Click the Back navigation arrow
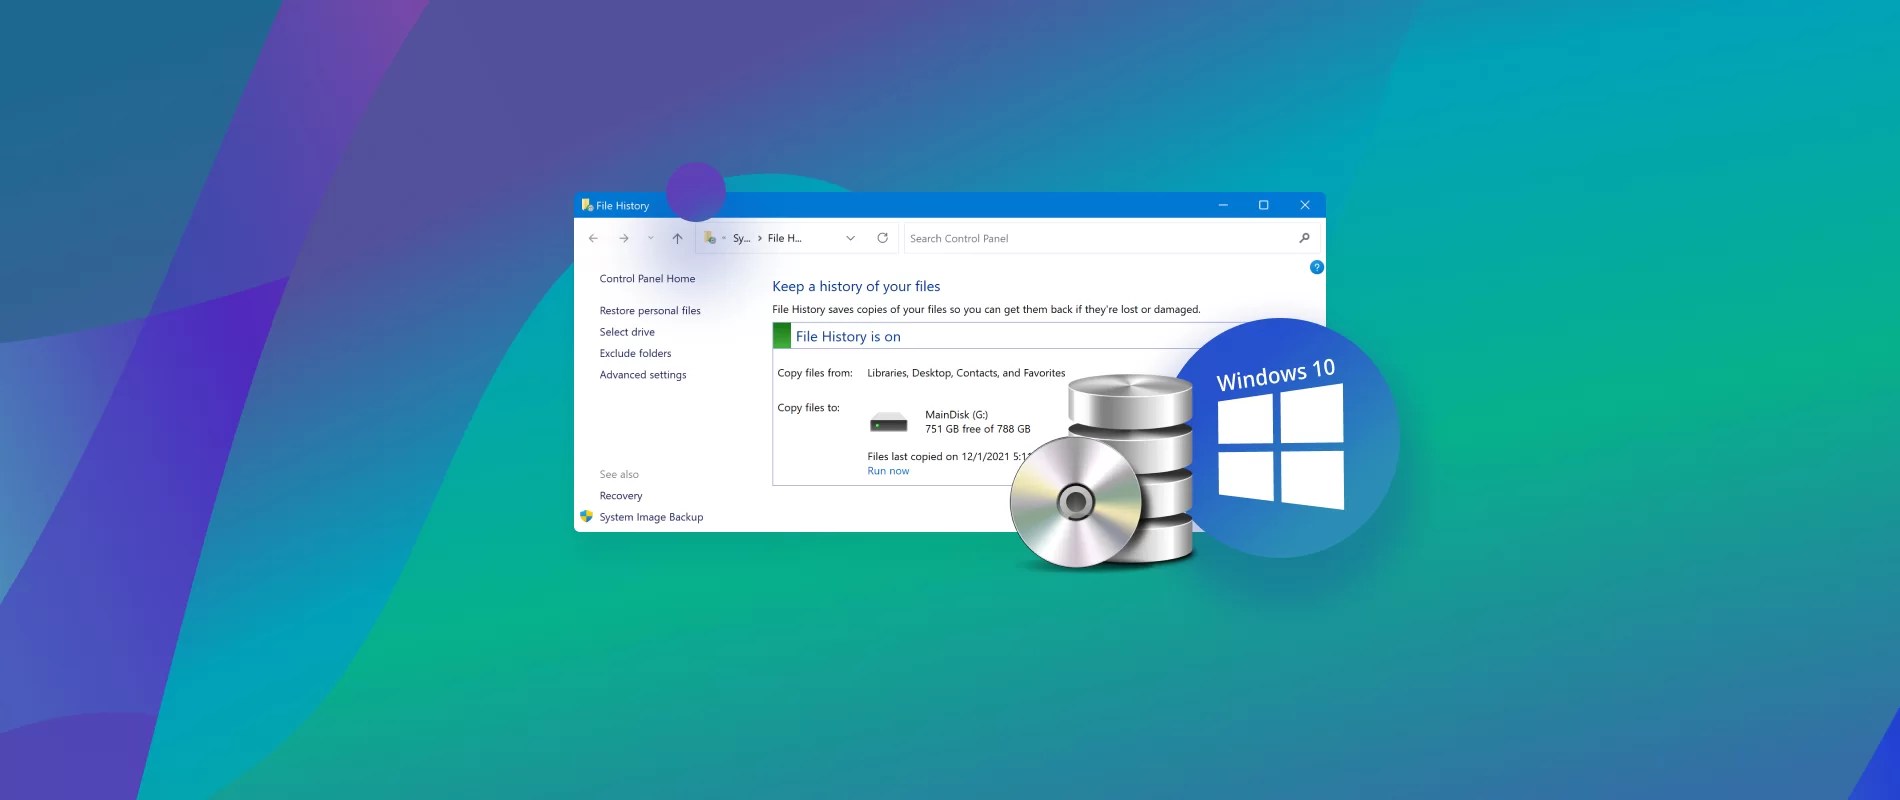 point(593,238)
